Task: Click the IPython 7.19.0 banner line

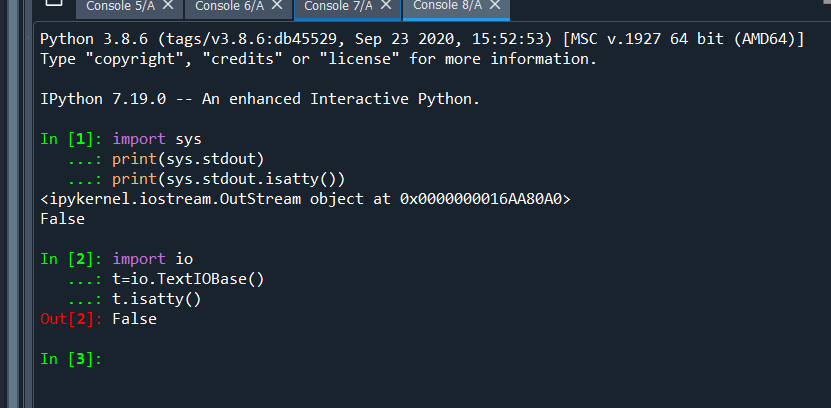Action: (260, 99)
